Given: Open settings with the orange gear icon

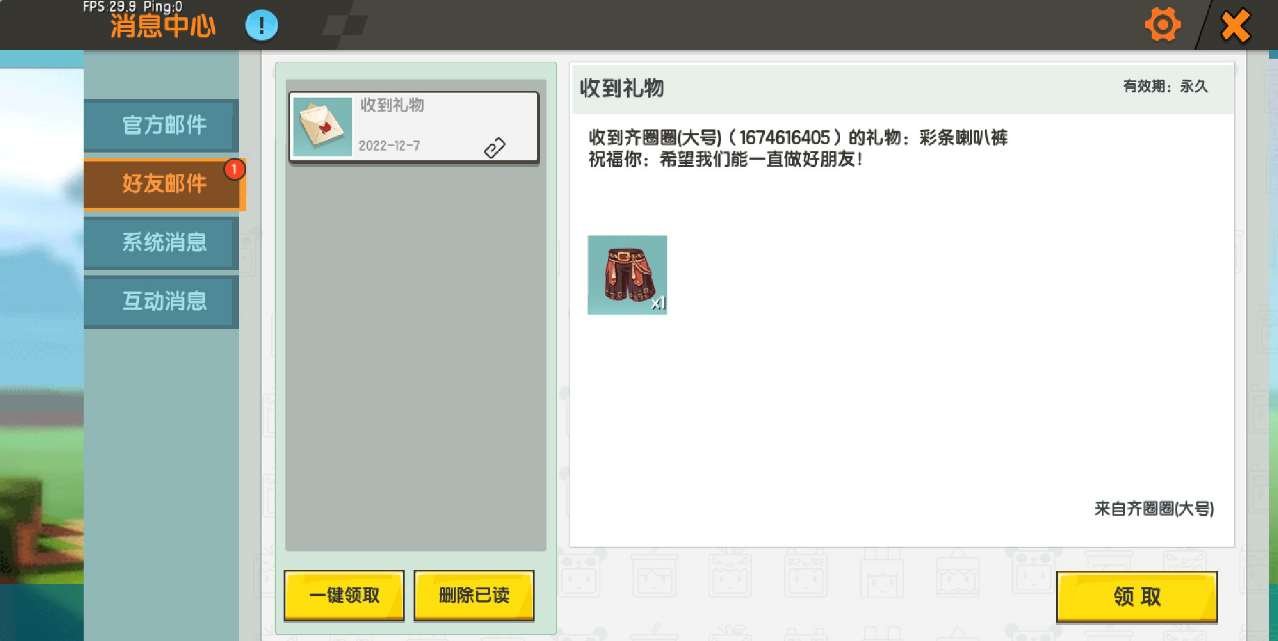Looking at the screenshot, I should [1162, 25].
